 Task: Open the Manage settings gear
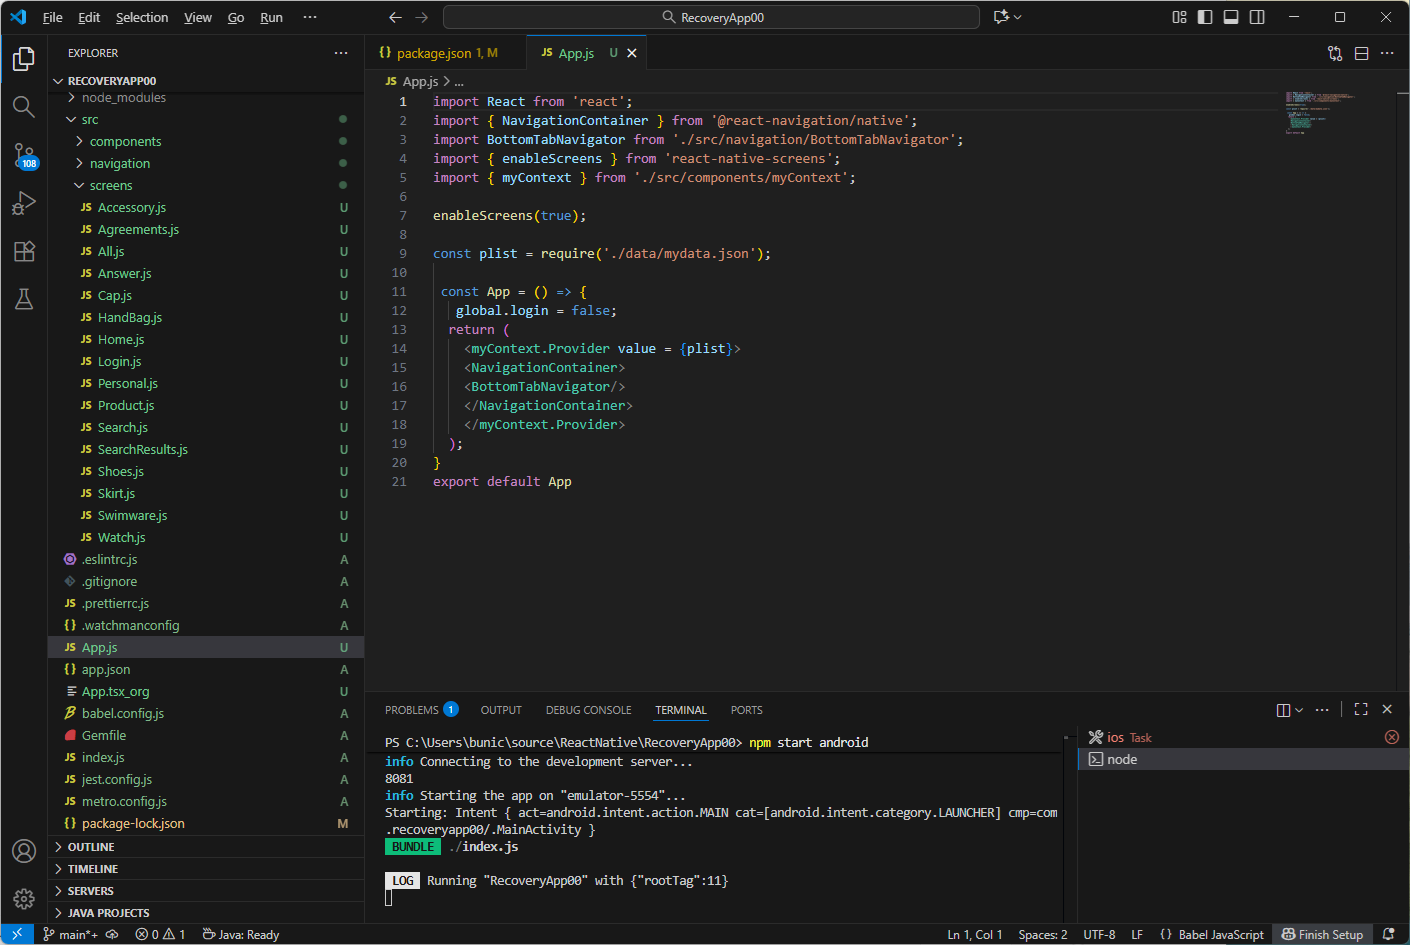pyautogui.click(x=24, y=898)
